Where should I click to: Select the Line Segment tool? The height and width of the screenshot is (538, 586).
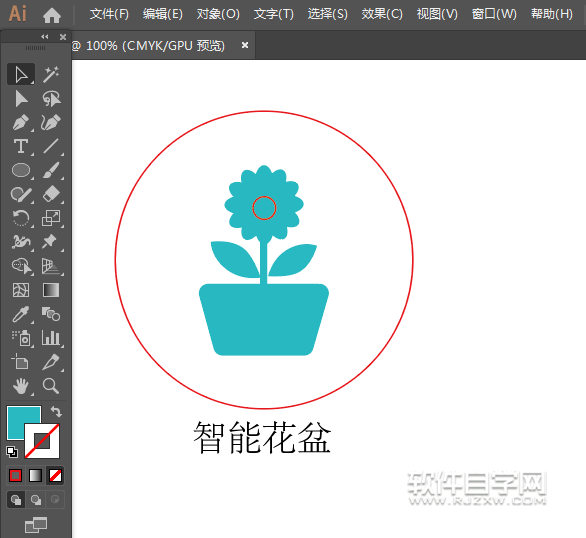51,146
